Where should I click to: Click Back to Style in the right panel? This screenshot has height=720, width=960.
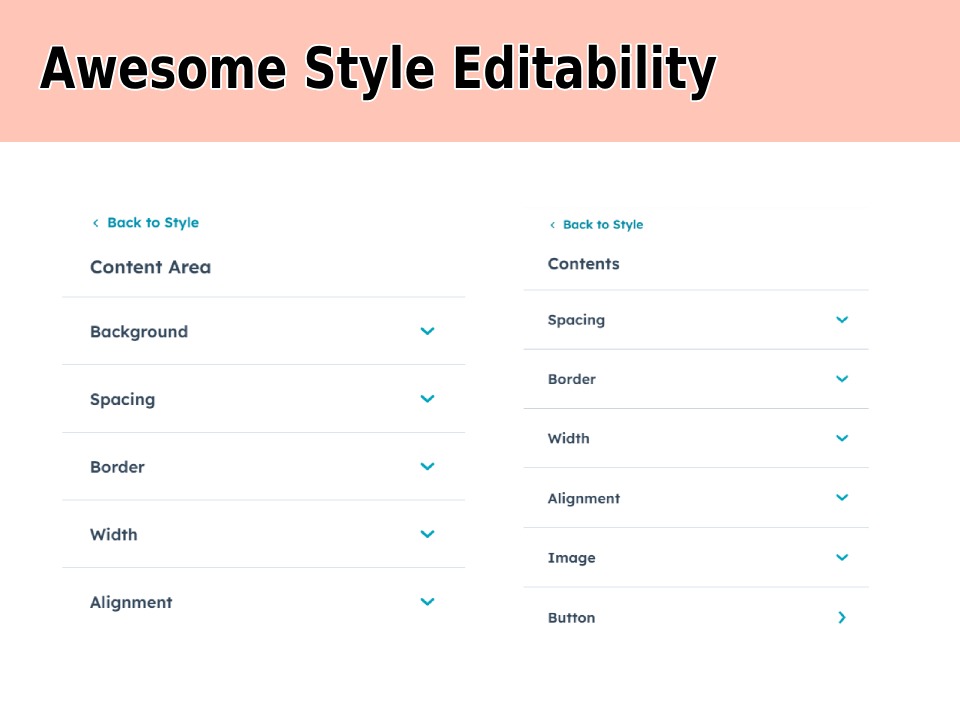click(603, 224)
